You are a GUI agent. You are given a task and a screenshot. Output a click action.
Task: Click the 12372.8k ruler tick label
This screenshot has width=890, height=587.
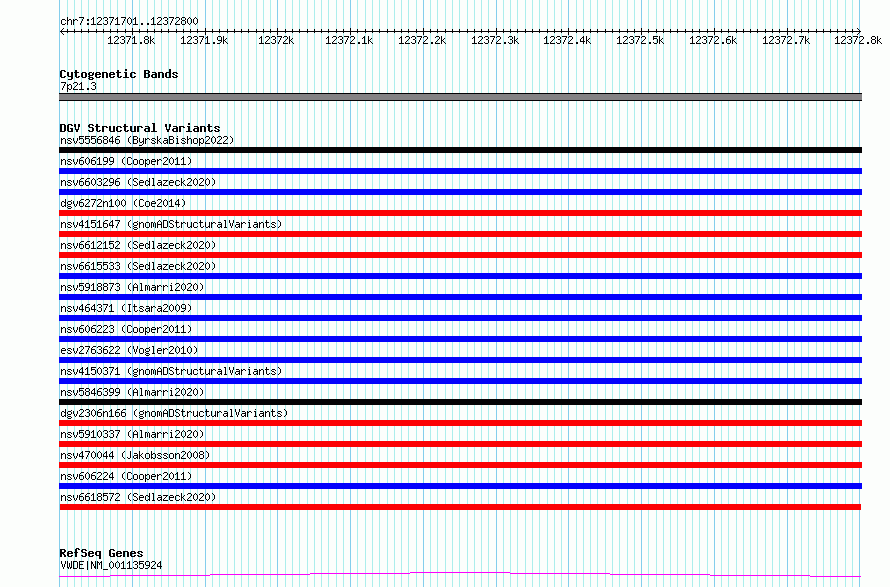pyautogui.click(x=858, y=40)
